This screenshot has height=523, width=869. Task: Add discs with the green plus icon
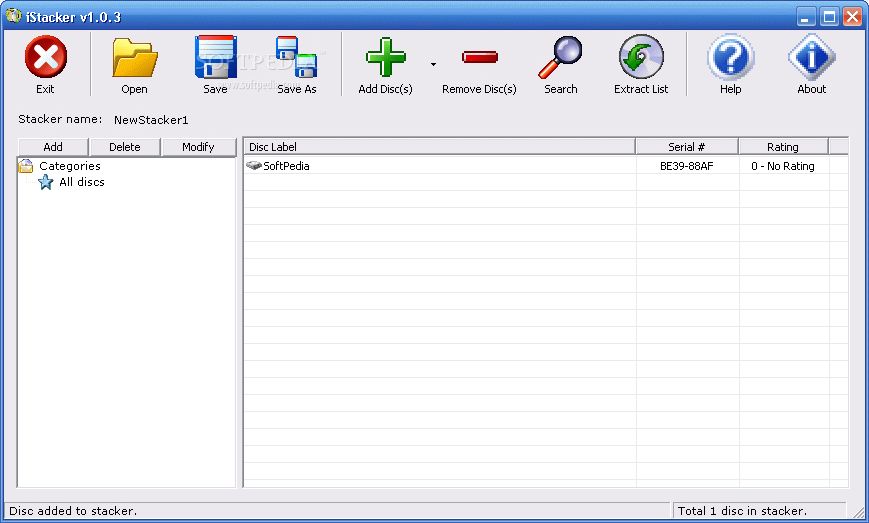coord(386,57)
